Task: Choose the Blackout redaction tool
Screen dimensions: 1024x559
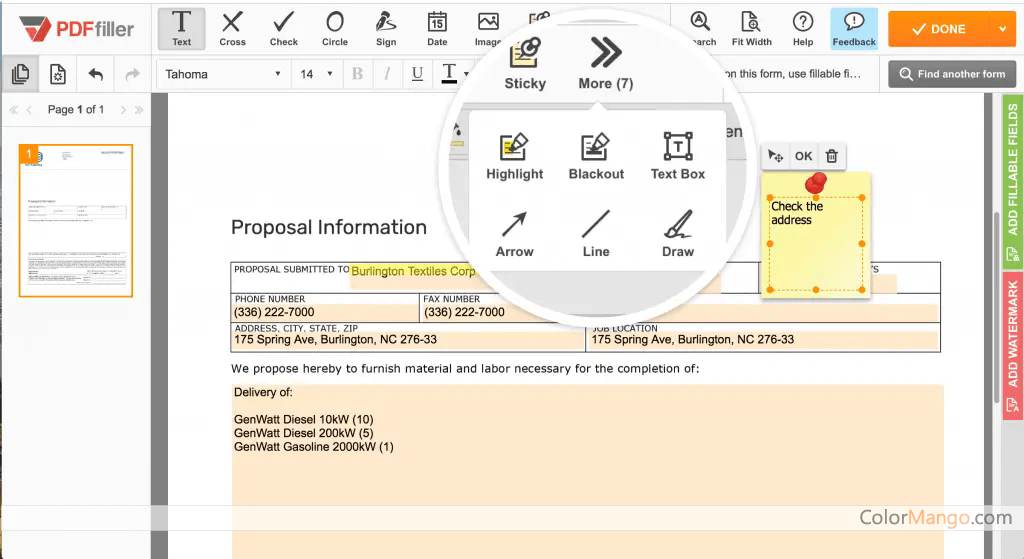Action: (x=596, y=157)
